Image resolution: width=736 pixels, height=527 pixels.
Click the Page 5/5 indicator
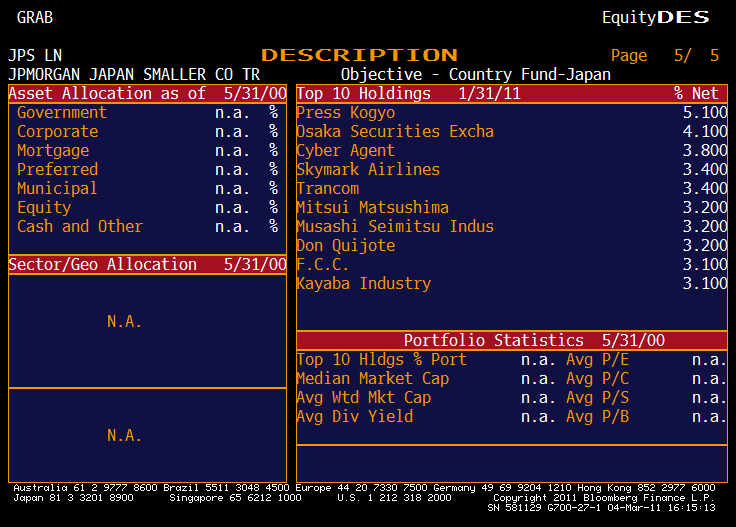coord(664,55)
